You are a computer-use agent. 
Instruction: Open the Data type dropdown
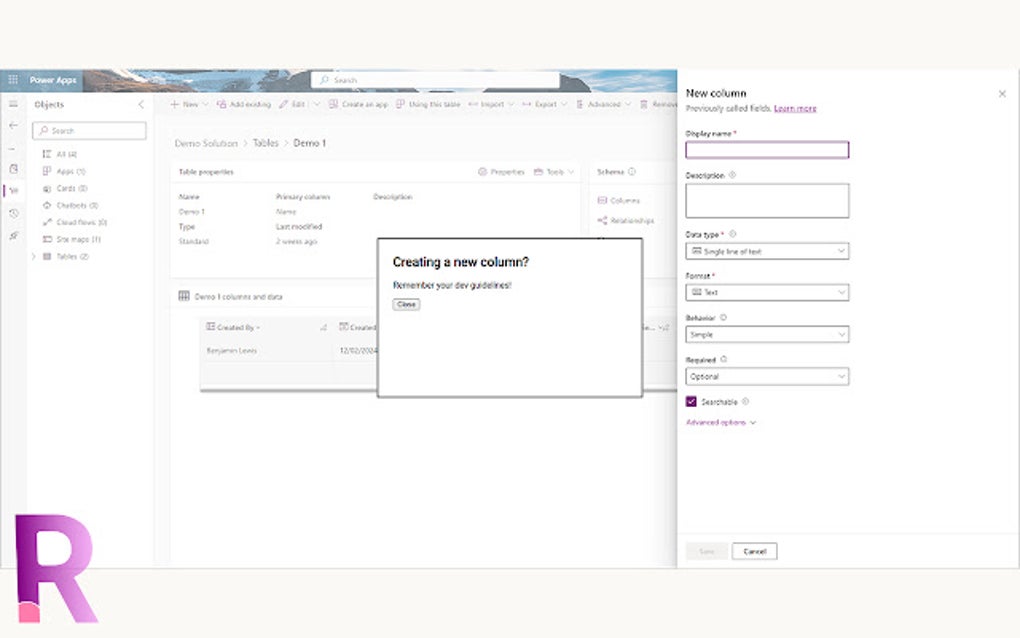(x=767, y=251)
